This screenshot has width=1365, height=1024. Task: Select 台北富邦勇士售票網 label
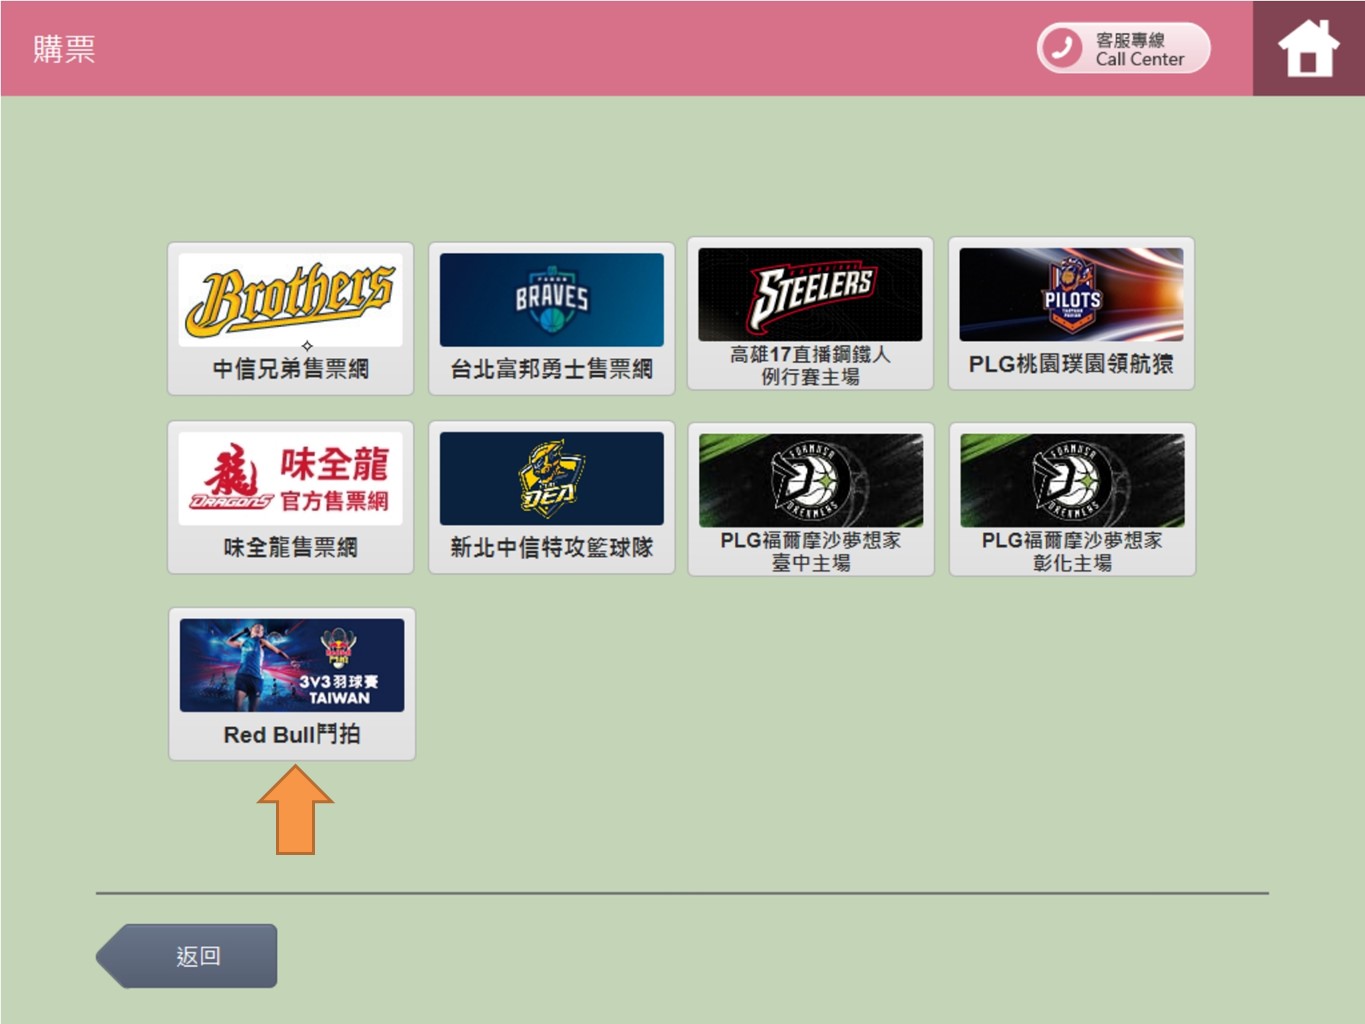[x=552, y=368]
